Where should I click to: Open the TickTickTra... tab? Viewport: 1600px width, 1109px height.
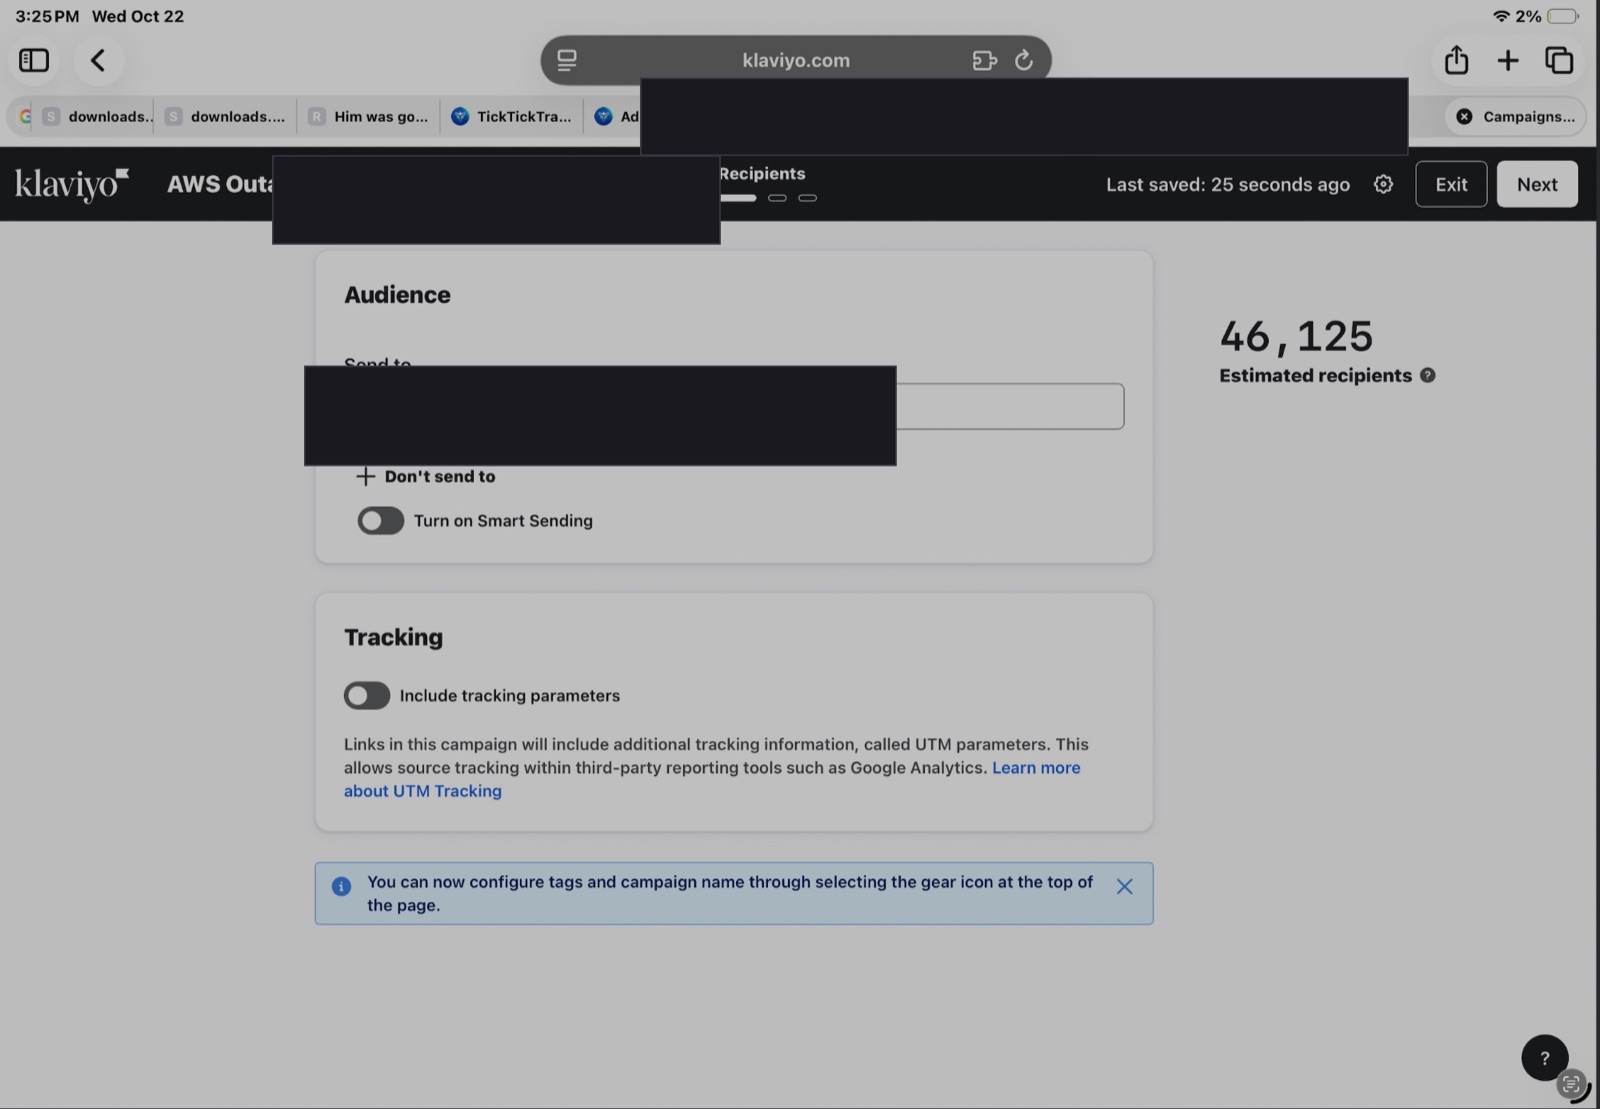coord(512,116)
